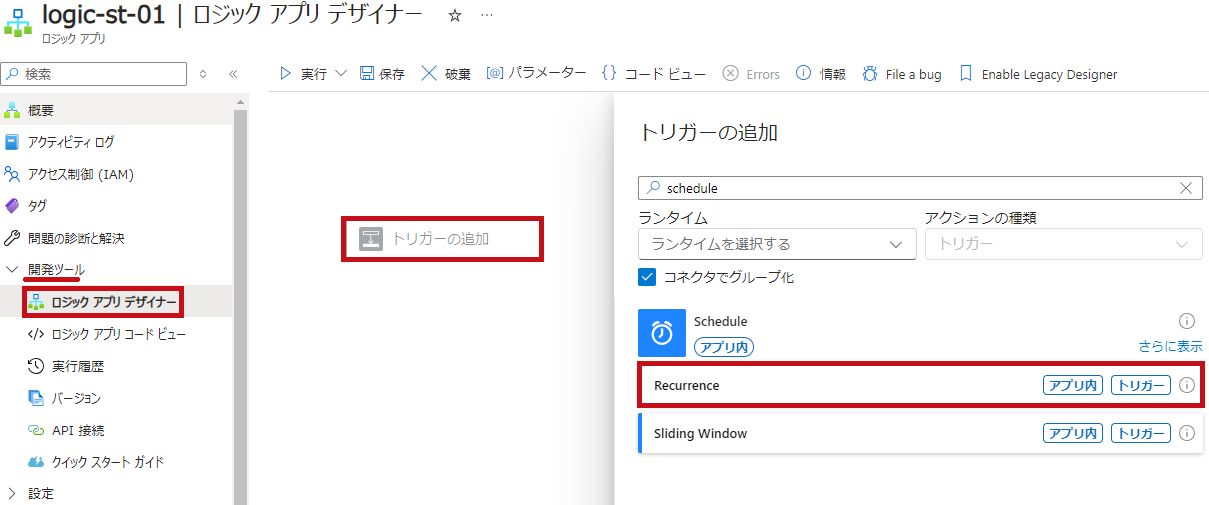This screenshot has width=1209, height=505.
Task: Open 問題の診断と解決 in sidebar
Action: point(116,238)
